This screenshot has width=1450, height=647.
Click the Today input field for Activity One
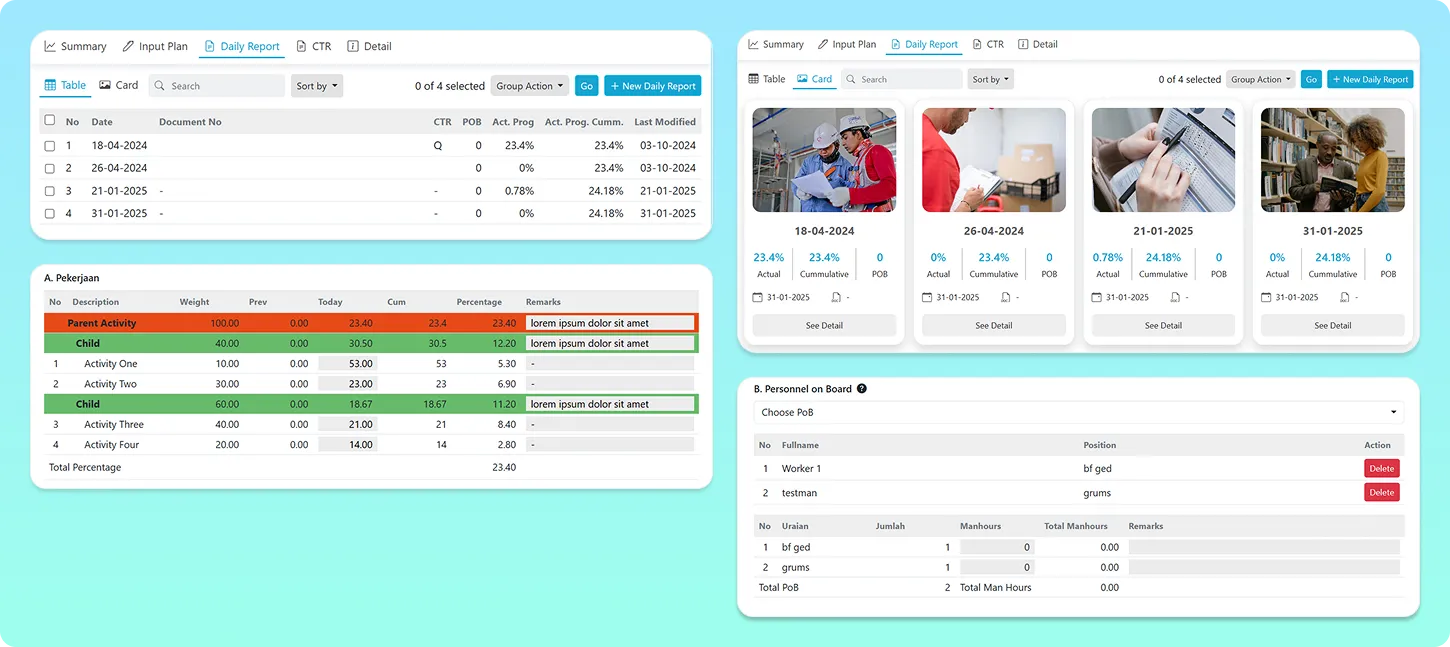(348, 364)
